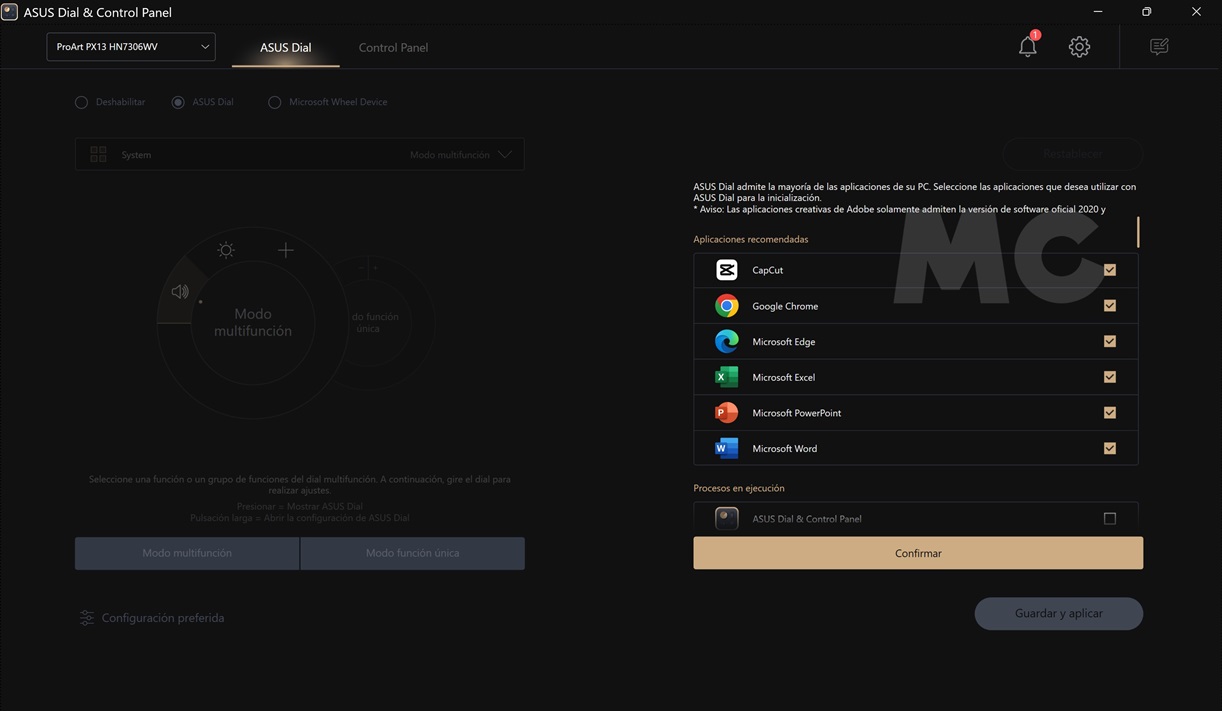This screenshot has width=1222, height=711.
Task: Open the ProArt PX13 device dropdown
Action: point(131,47)
